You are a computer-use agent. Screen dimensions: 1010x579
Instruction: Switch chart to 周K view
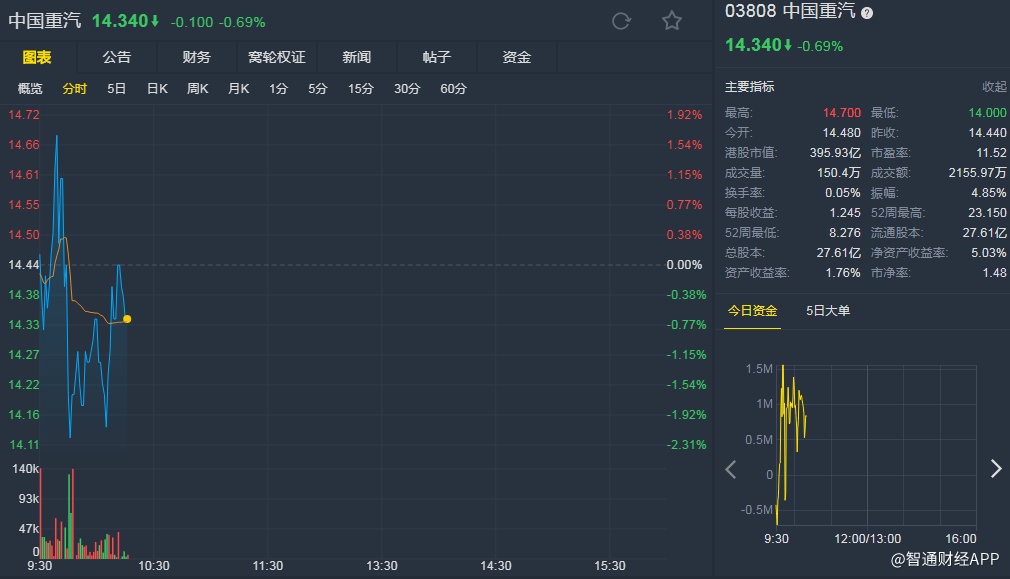pyautogui.click(x=197, y=89)
